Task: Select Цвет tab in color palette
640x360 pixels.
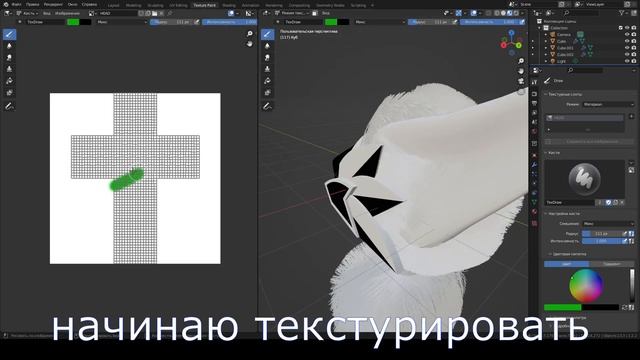Action: 566,264
